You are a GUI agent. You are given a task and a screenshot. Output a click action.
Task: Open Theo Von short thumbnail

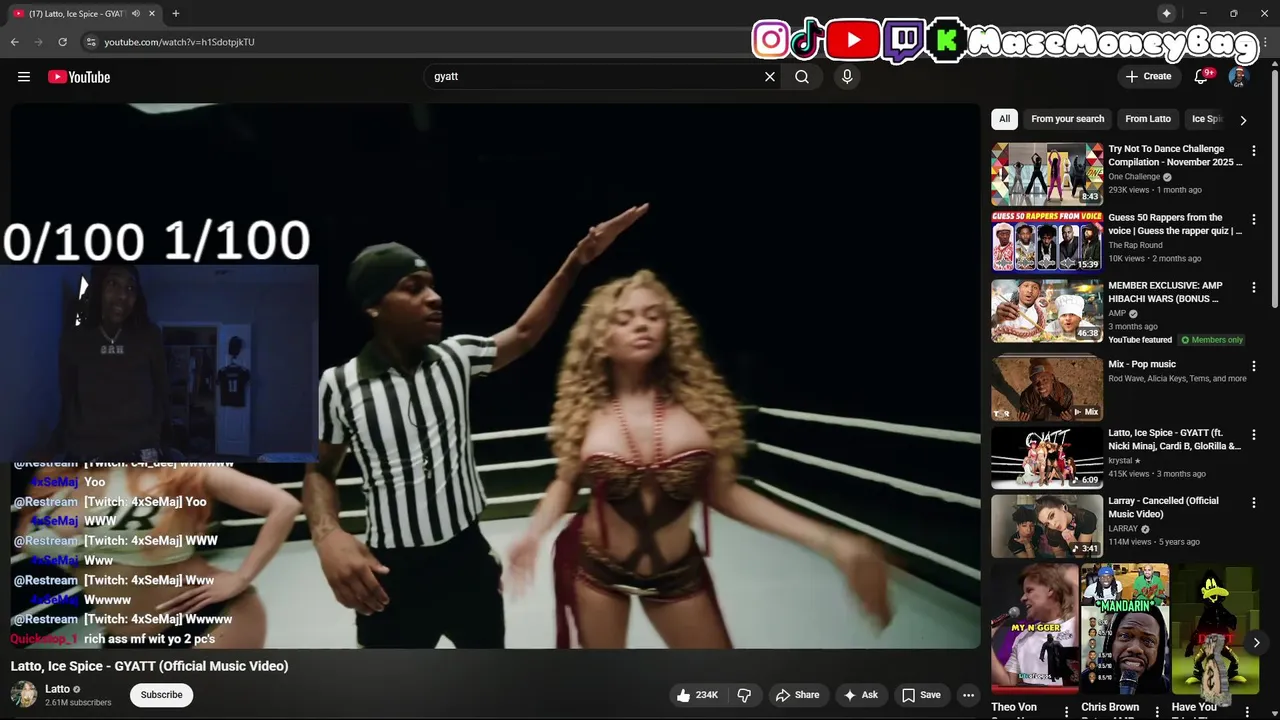(x=1034, y=629)
